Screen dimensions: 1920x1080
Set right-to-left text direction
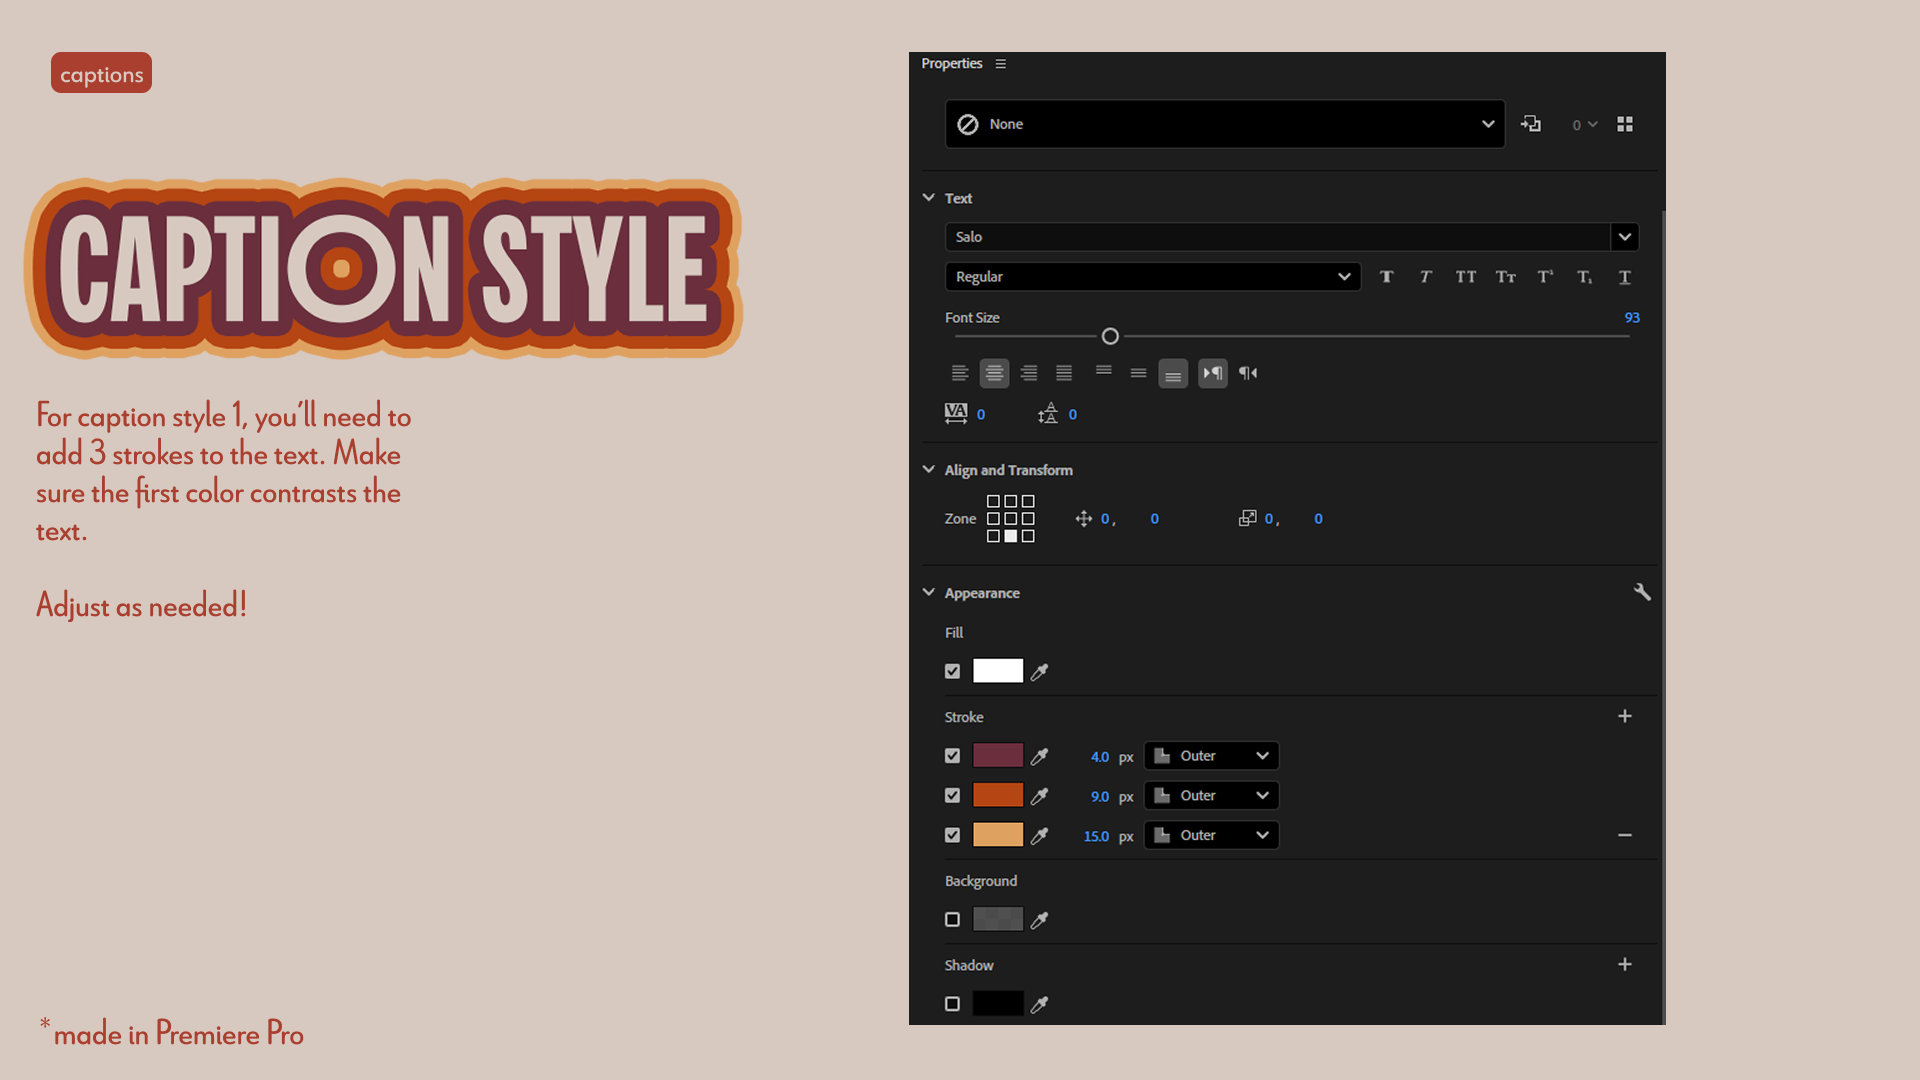pos(1248,373)
